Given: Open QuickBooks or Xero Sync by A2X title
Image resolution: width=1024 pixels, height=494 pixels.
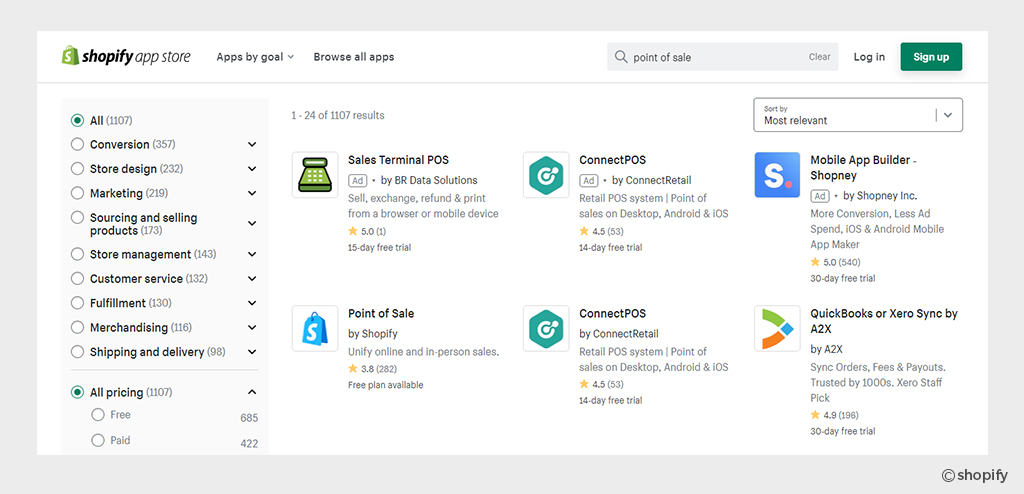Looking at the screenshot, I should click(884, 321).
